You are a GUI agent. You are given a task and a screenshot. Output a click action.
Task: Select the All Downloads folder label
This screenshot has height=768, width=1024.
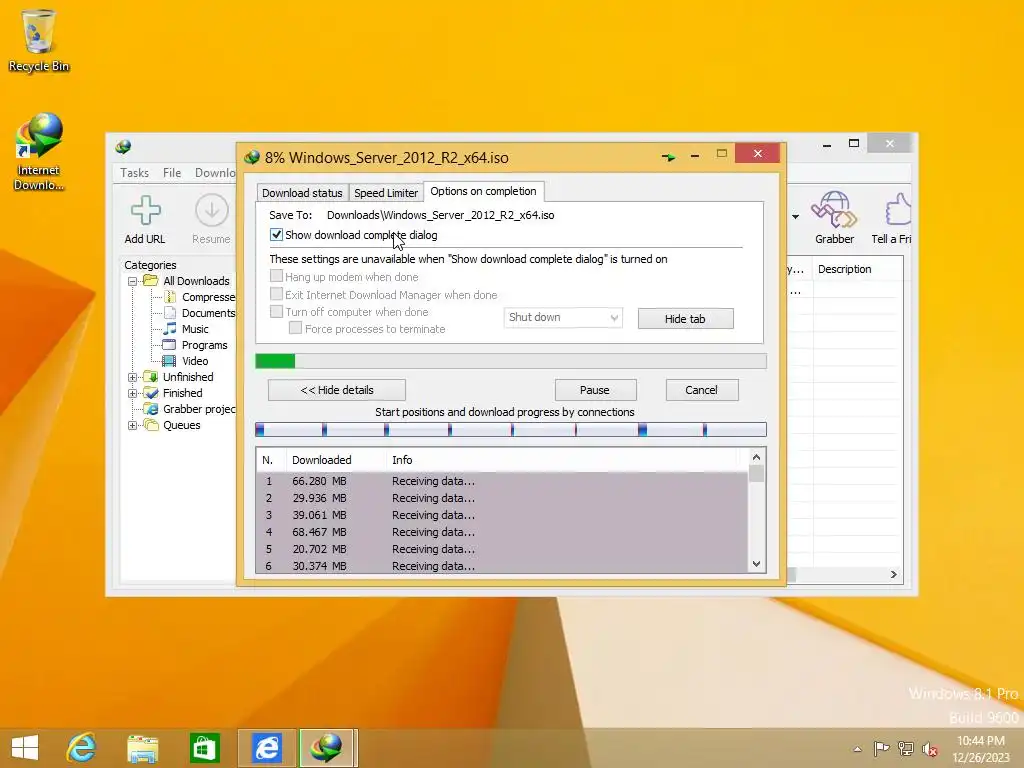(x=197, y=281)
